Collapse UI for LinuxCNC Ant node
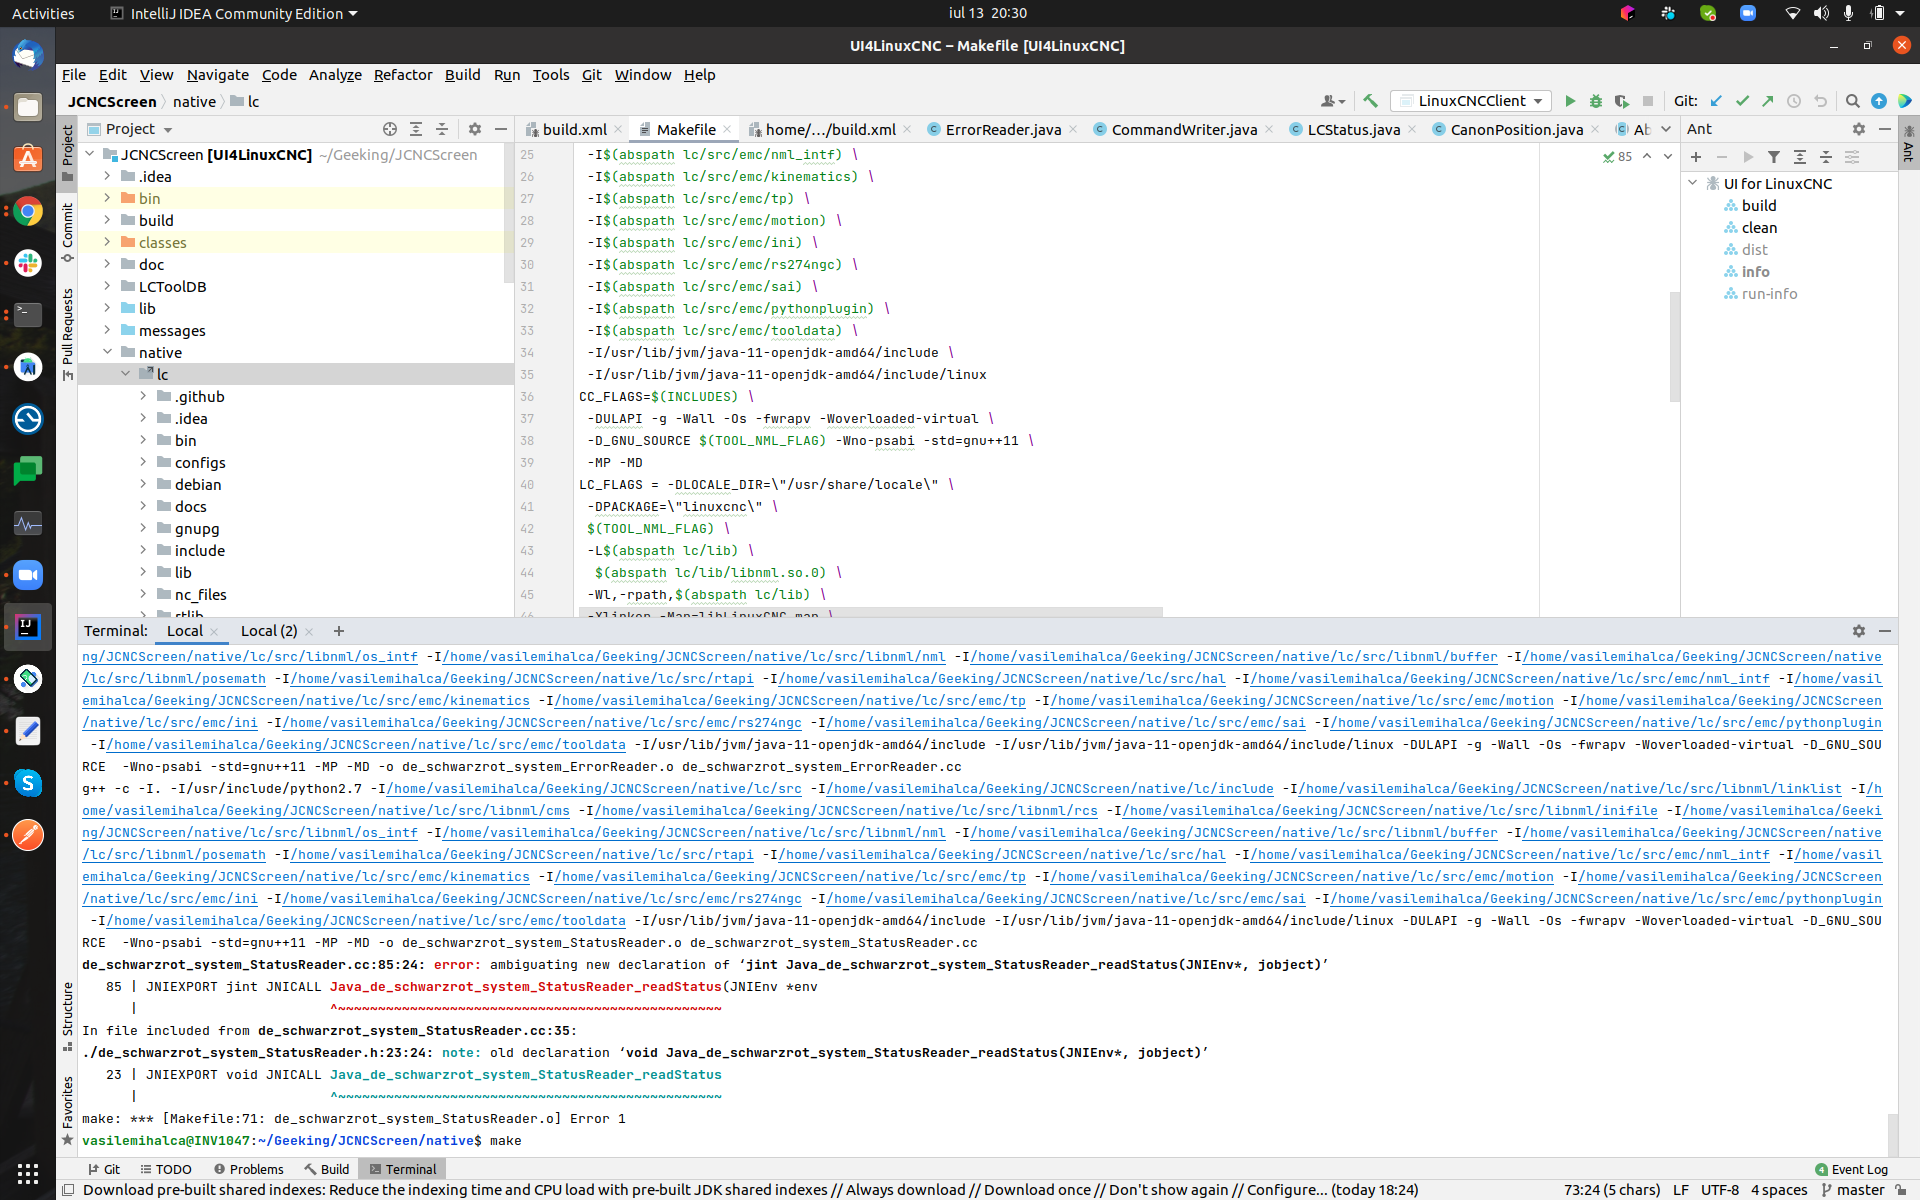 (x=1693, y=183)
